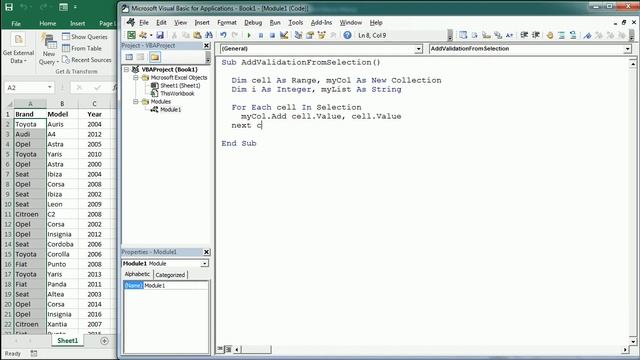Close the Project - VBAProject panel

click(x=207, y=45)
